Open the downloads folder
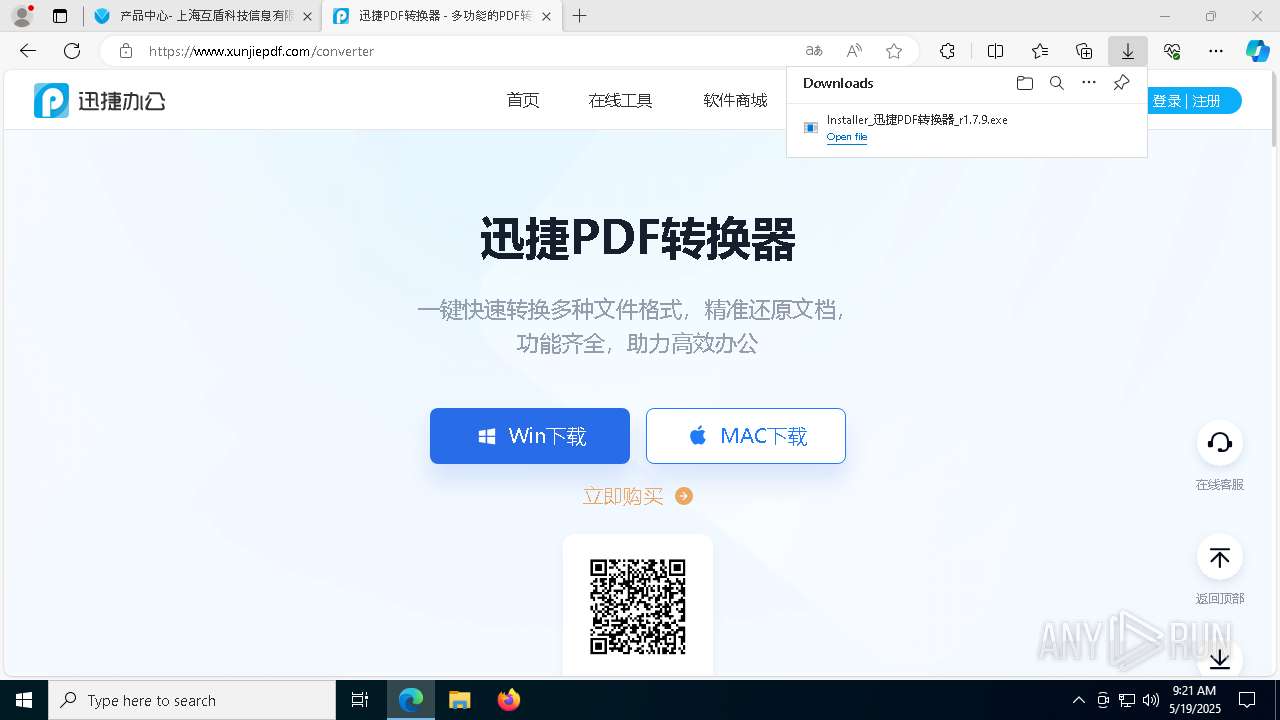1280x720 pixels. point(1025,83)
